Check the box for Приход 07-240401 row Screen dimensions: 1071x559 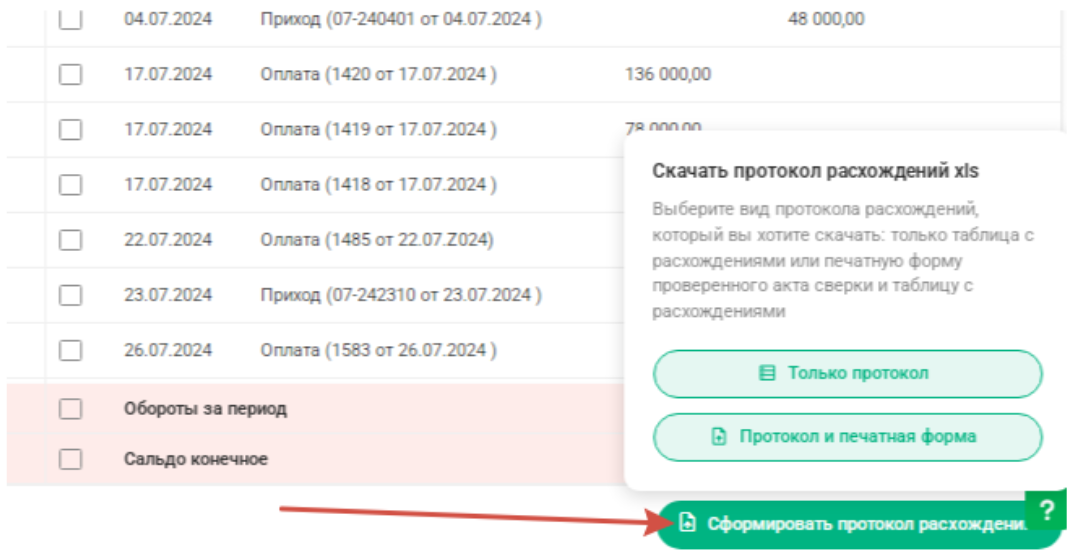[70, 19]
